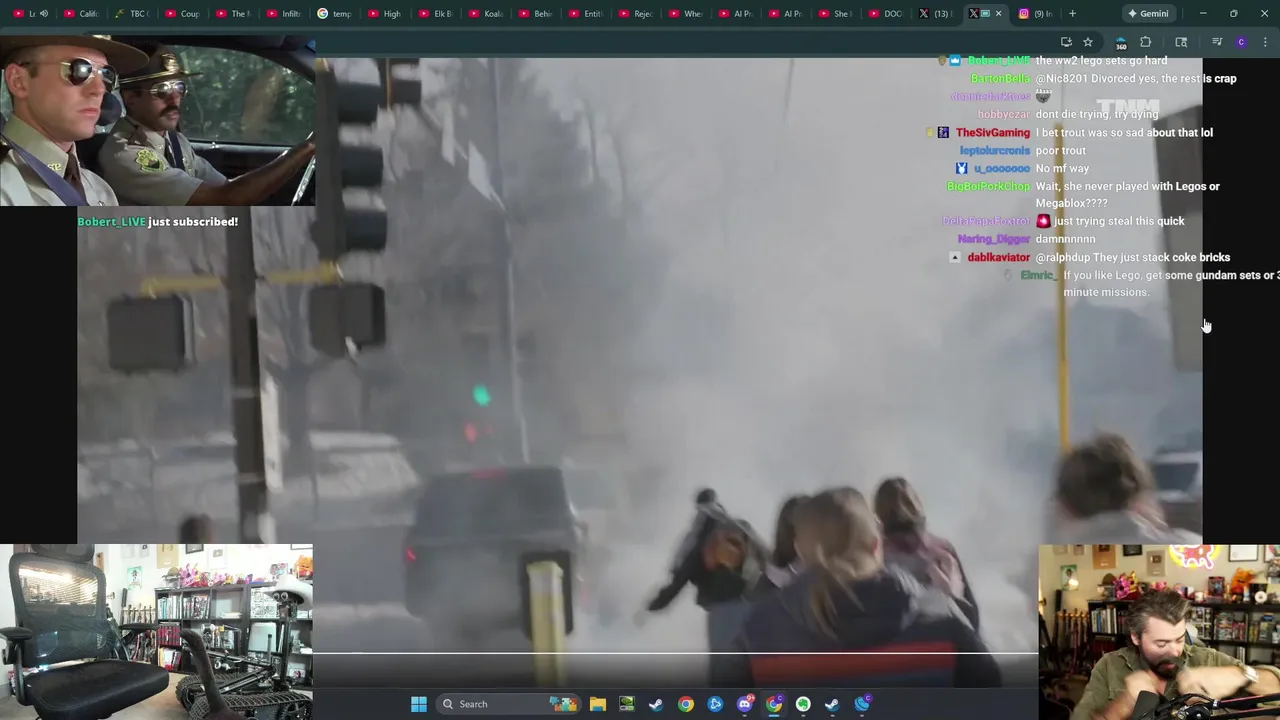Open the Chrome search tabs side icon
Screen dimensions: 1280x720
pos(1181,42)
